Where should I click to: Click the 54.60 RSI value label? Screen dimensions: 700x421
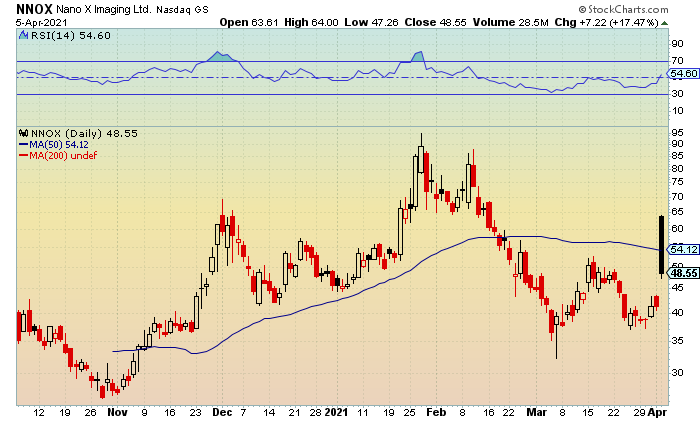click(683, 74)
